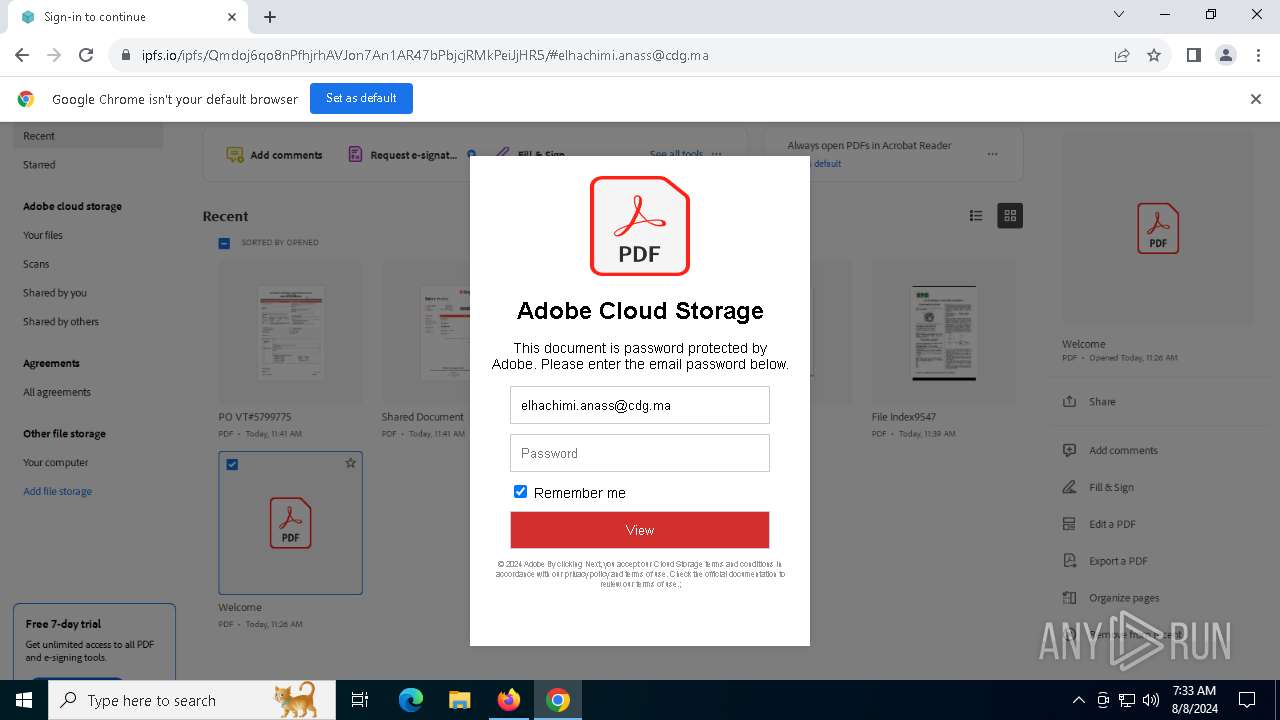This screenshot has width=1280, height=720.
Task: Uncheck the Welcome file checkbox
Action: coord(232,464)
